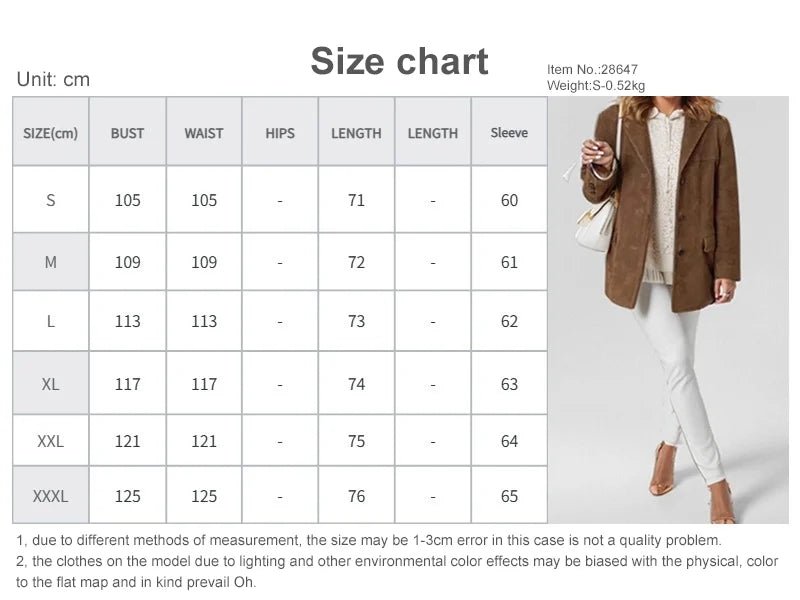Click the Size chart title

point(399,61)
